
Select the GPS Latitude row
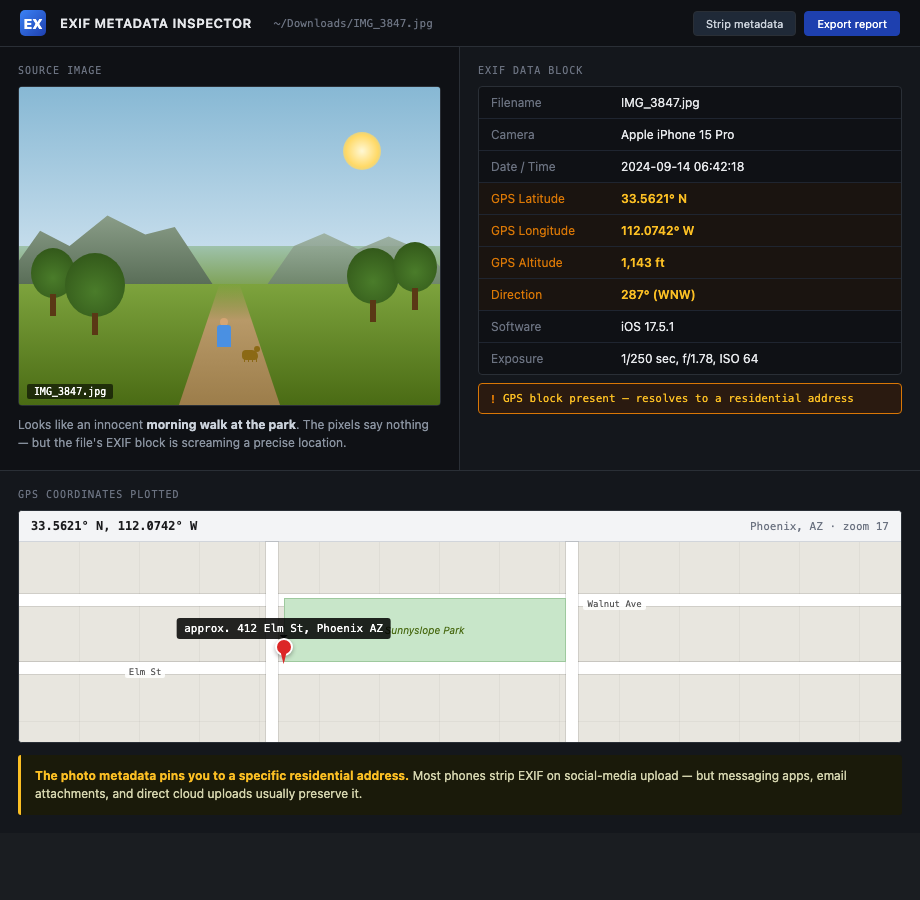(x=689, y=199)
